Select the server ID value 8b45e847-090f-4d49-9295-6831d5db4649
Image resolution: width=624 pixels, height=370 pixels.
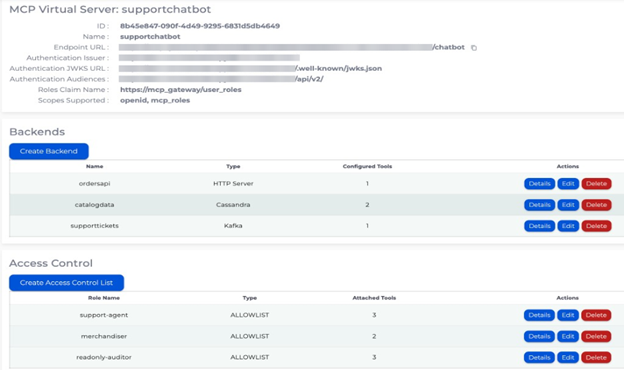tap(200, 26)
